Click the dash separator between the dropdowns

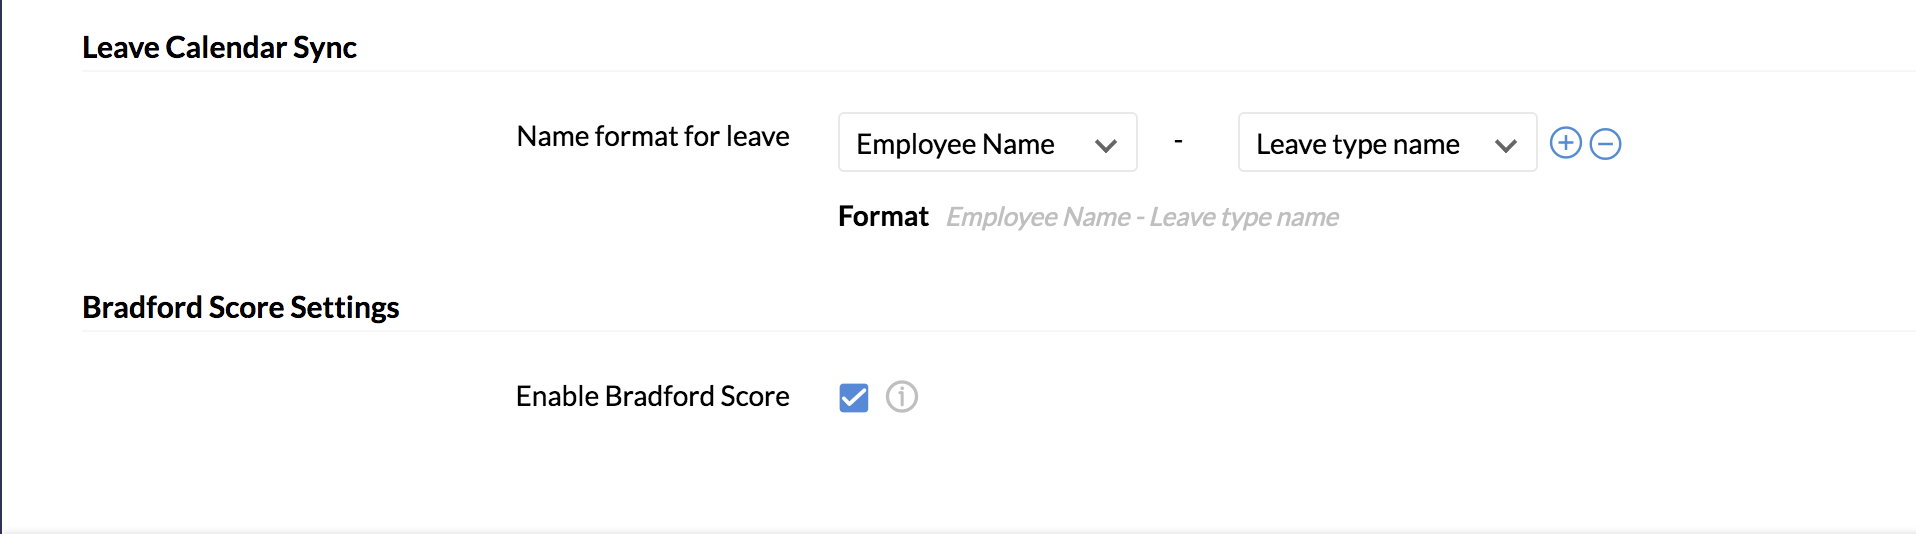tap(1178, 142)
